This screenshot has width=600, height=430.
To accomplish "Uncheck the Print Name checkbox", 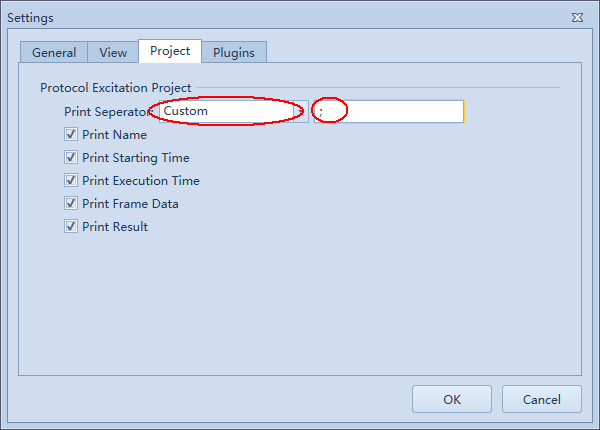I will [x=71, y=134].
